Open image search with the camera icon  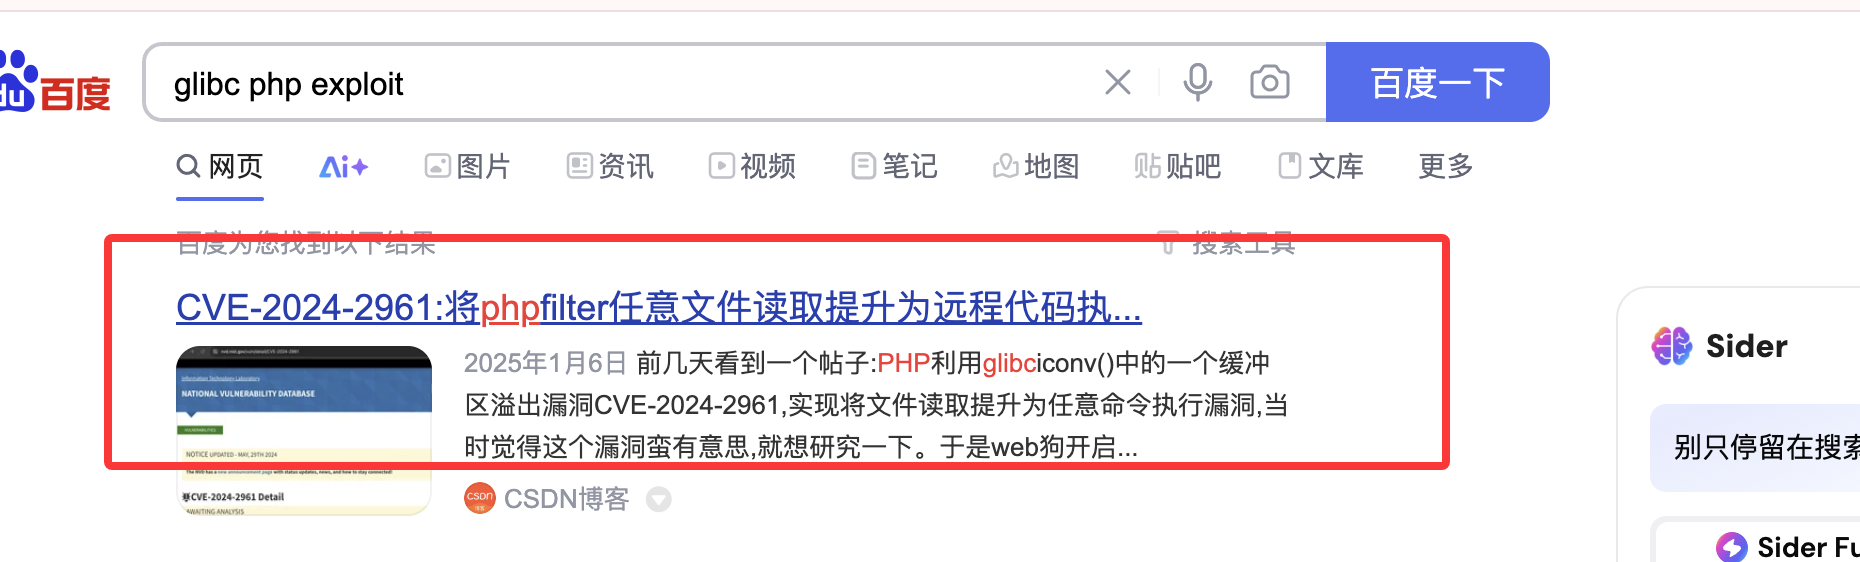click(x=1270, y=82)
